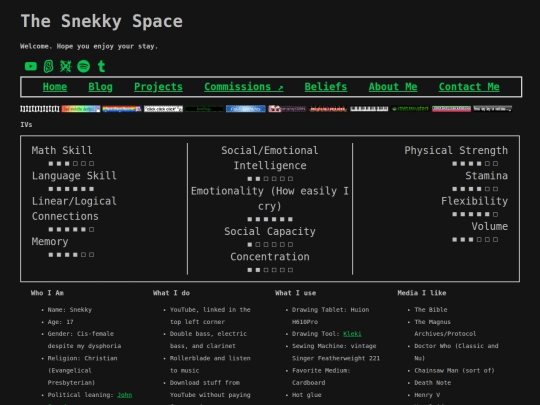Click the 'Name: Snekky' list item
The image size is (540, 405).
coord(70,310)
